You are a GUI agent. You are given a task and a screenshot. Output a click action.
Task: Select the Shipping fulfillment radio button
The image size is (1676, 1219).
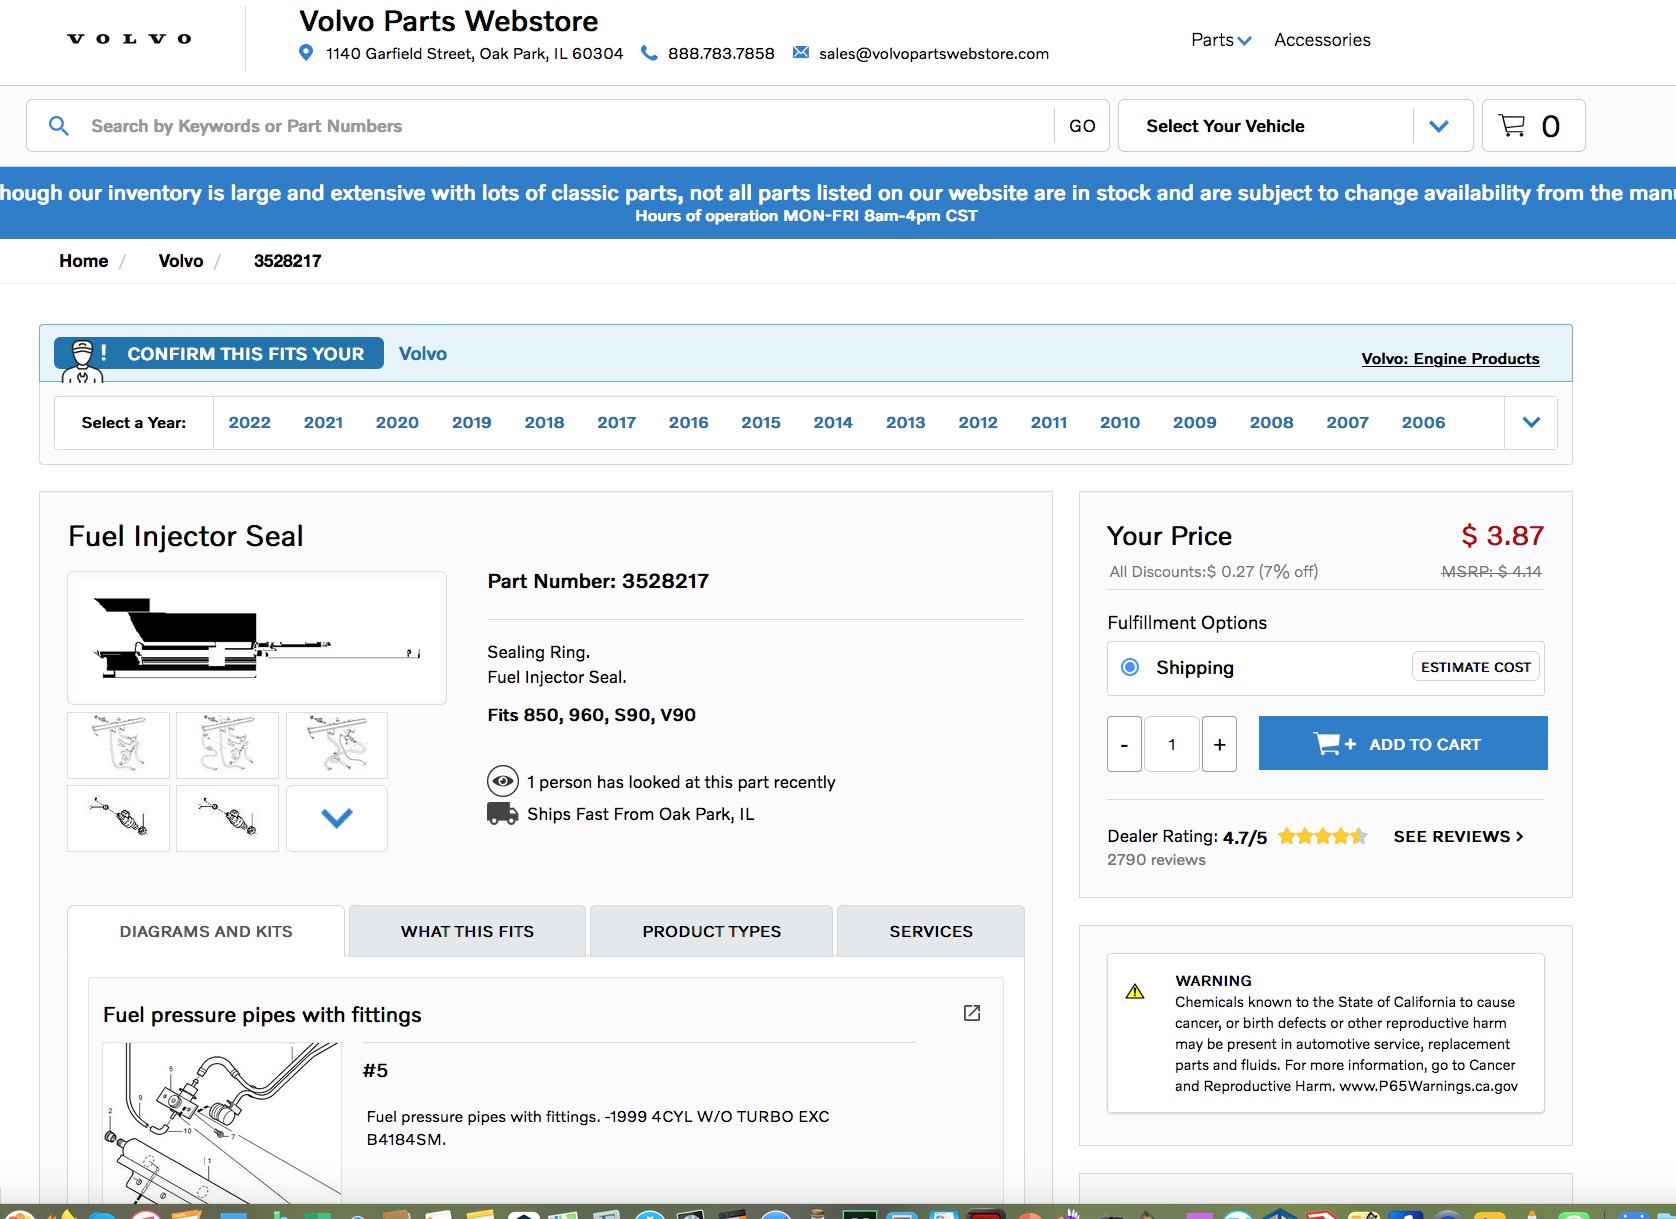tap(1130, 667)
